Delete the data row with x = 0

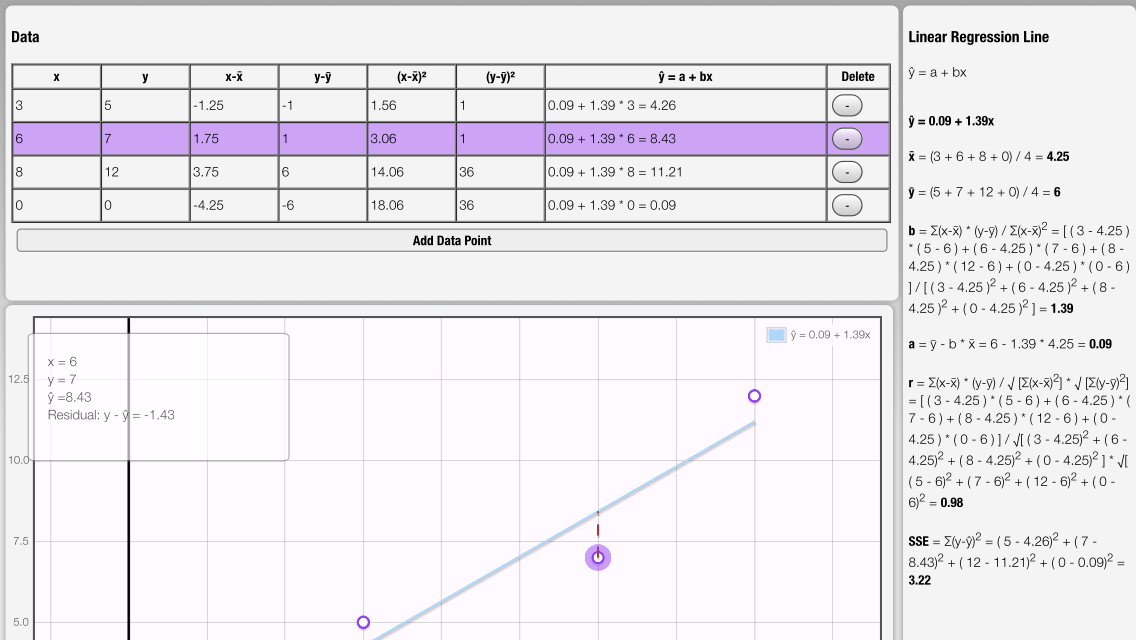tap(847, 206)
